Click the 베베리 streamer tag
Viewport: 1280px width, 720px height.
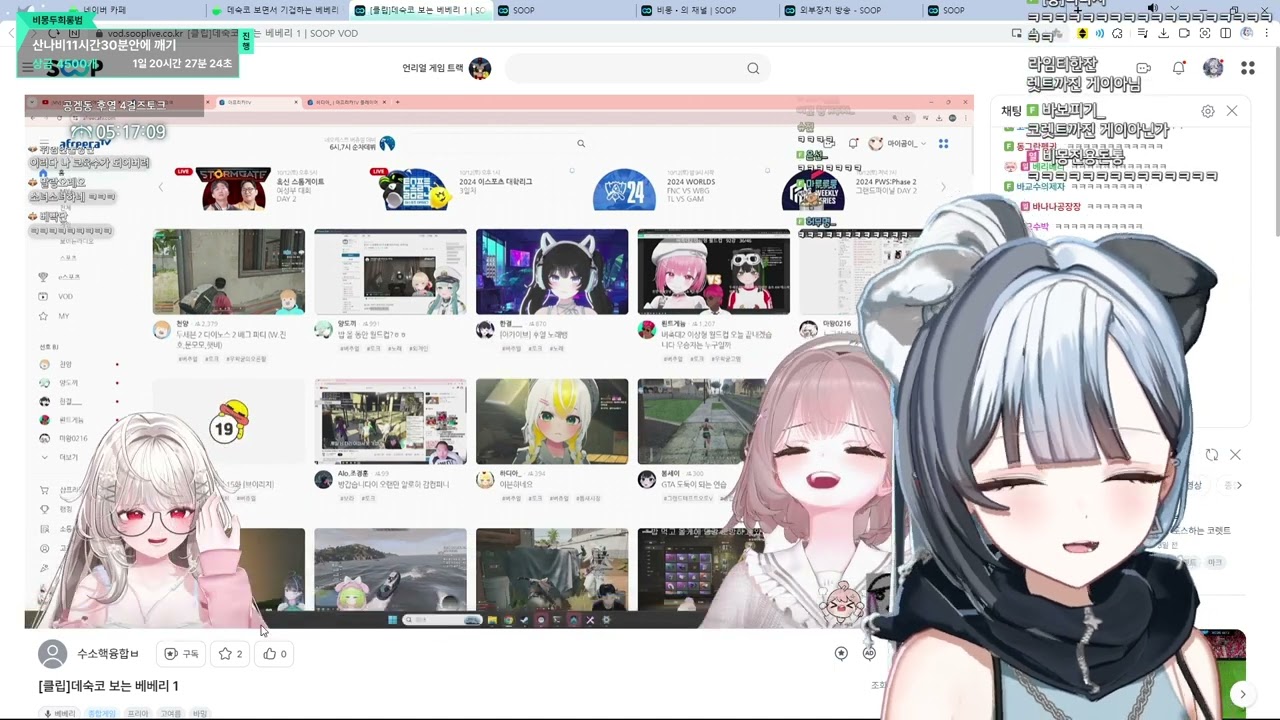60,714
